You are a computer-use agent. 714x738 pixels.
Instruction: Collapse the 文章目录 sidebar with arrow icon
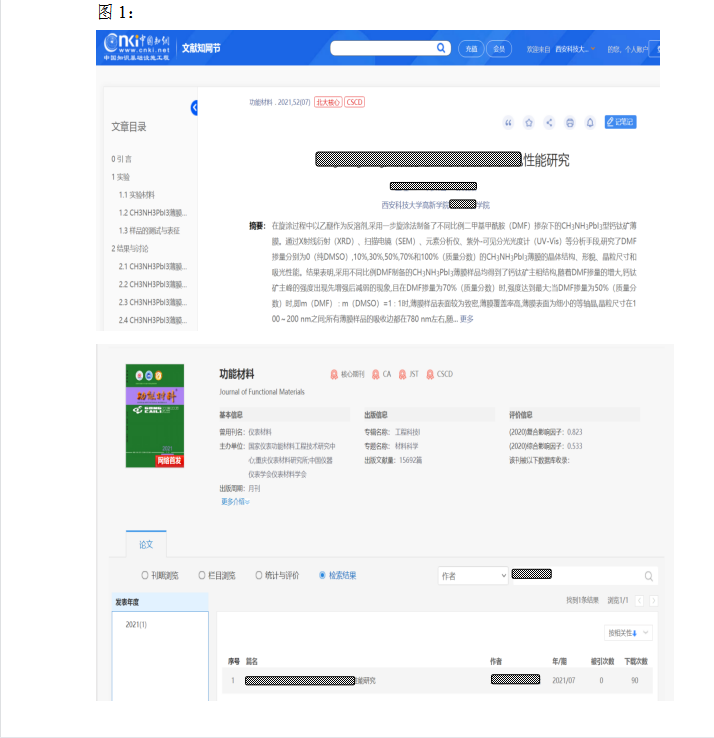pos(194,108)
